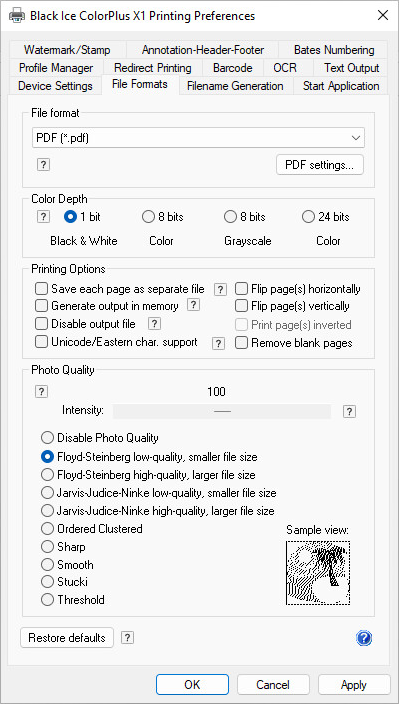Click the help icon beside Color Depth options
Screen dimensions: 399x704
pyautogui.click(x=43, y=217)
